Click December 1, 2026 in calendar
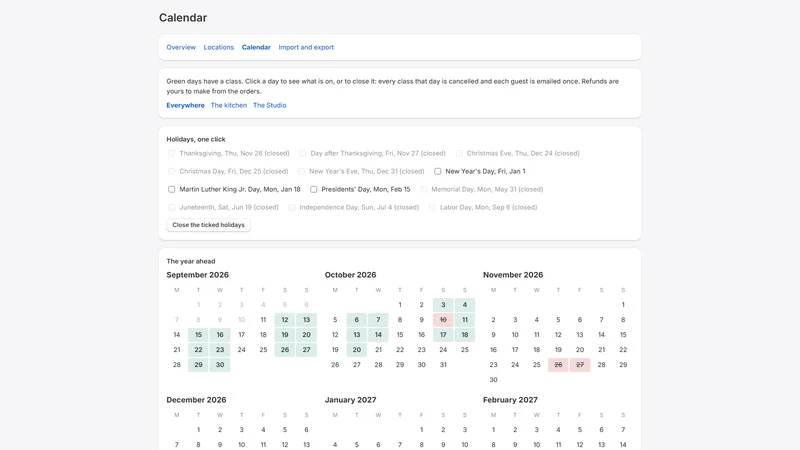 click(x=198, y=430)
